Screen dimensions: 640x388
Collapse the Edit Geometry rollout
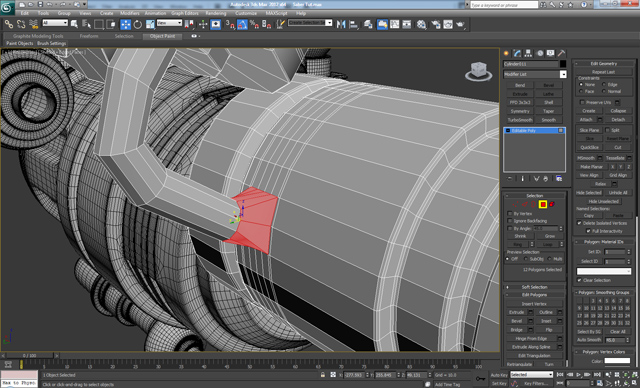(604, 63)
